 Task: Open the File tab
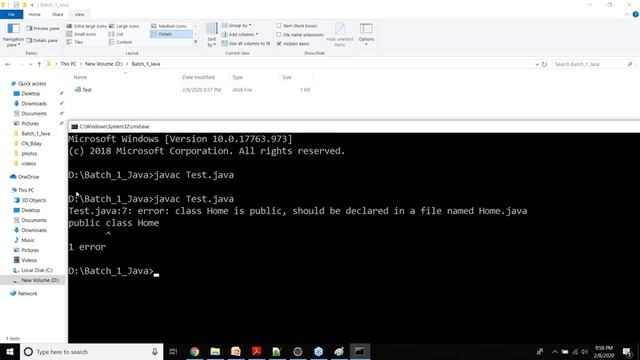tap(11, 14)
